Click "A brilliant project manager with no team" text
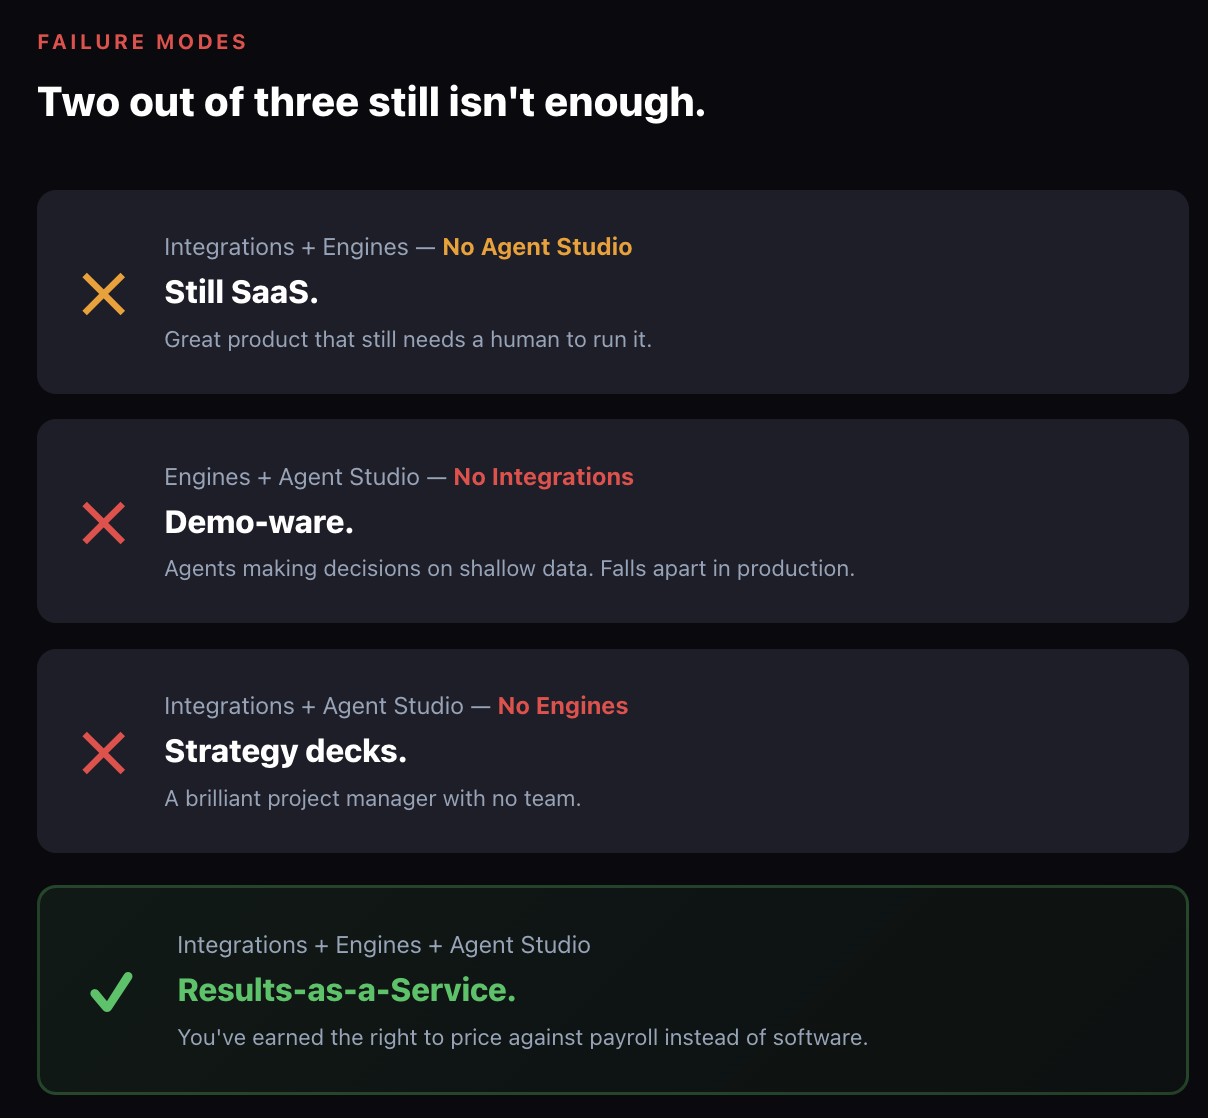Image resolution: width=1208 pixels, height=1118 pixels. 372,799
